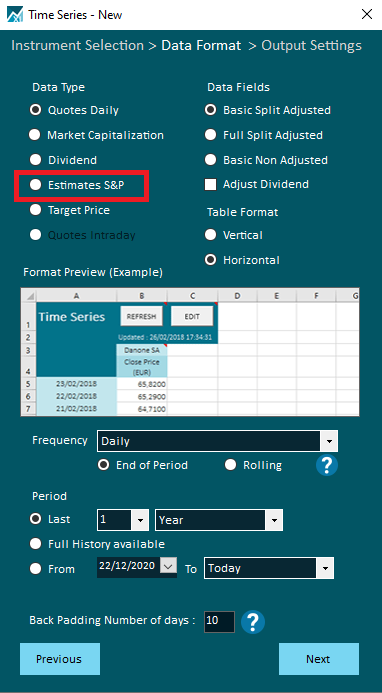The image size is (382, 693).
Task: Enable the Adjust Dividend checkbox
Action: [210, 184]
